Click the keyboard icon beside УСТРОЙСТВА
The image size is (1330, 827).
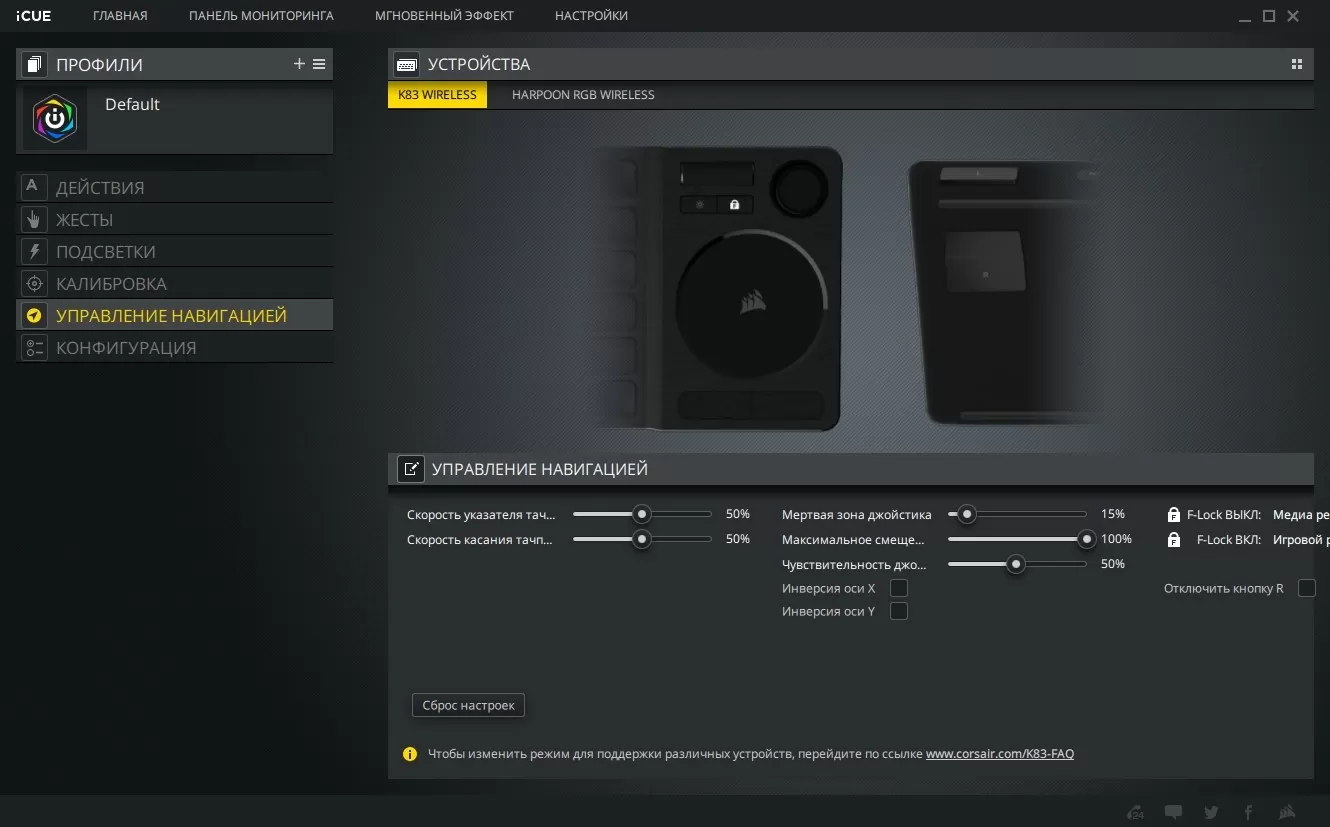[407, 64]
